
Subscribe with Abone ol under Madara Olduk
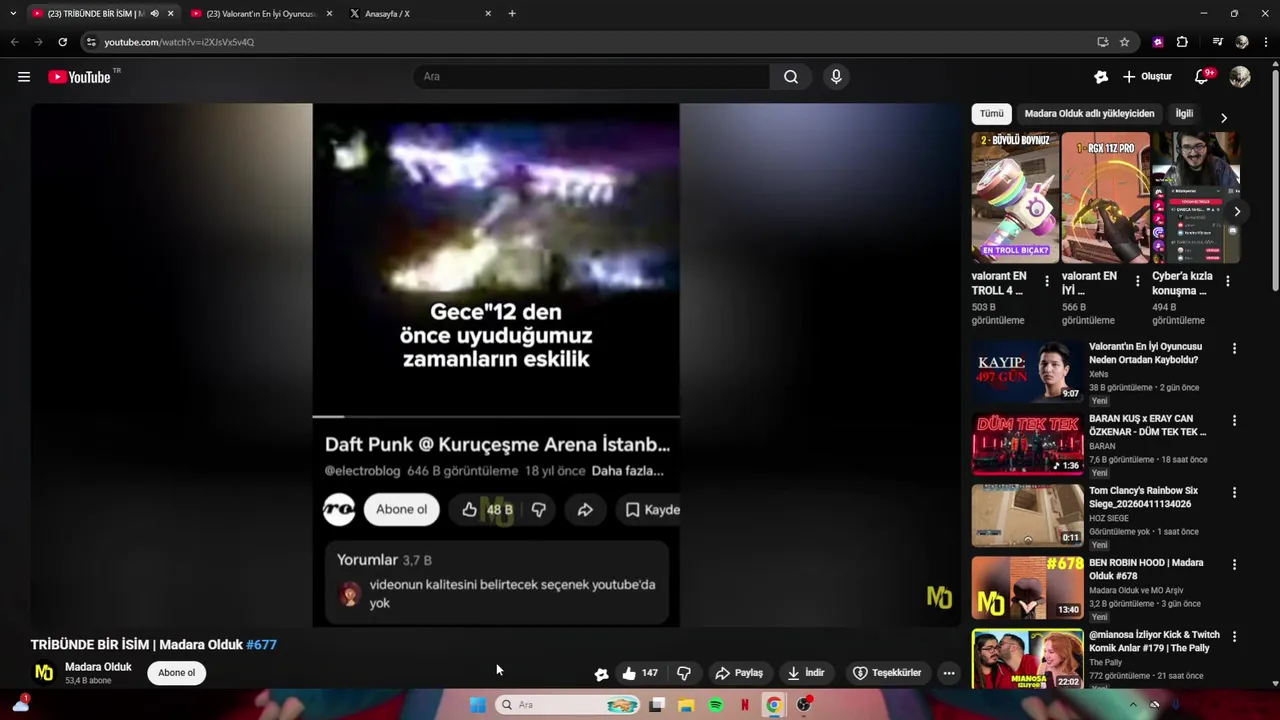pos(177,673)
